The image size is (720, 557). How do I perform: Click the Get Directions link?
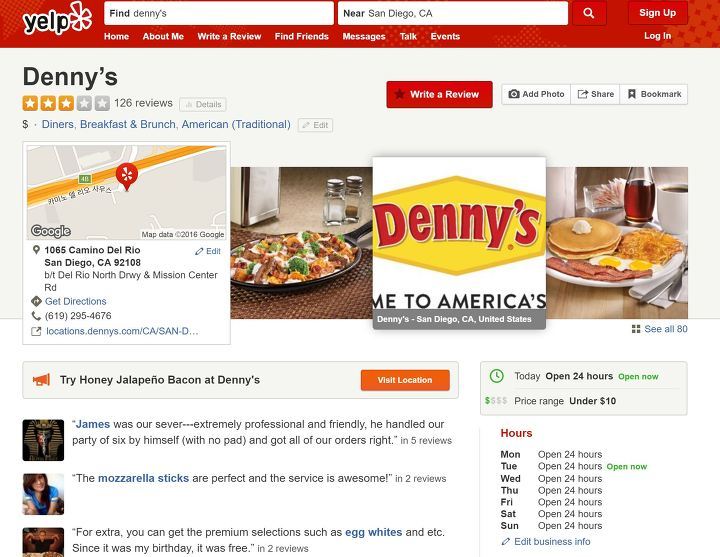pos(75,301)
